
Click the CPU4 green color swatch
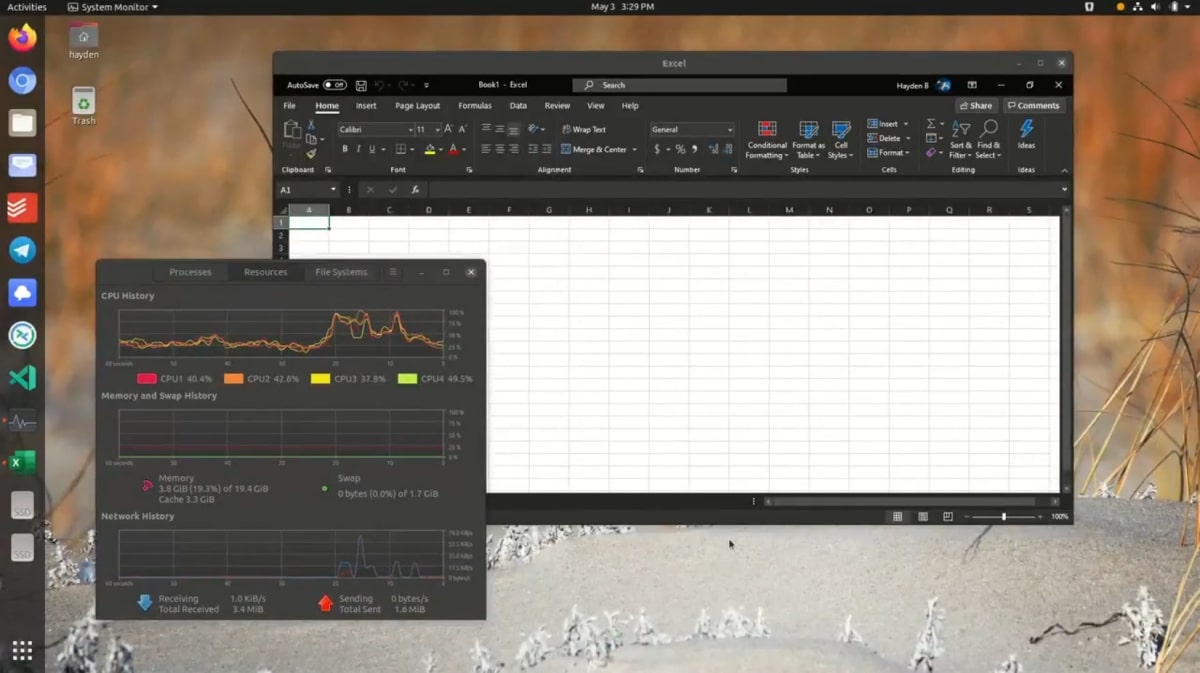point(407,379)
